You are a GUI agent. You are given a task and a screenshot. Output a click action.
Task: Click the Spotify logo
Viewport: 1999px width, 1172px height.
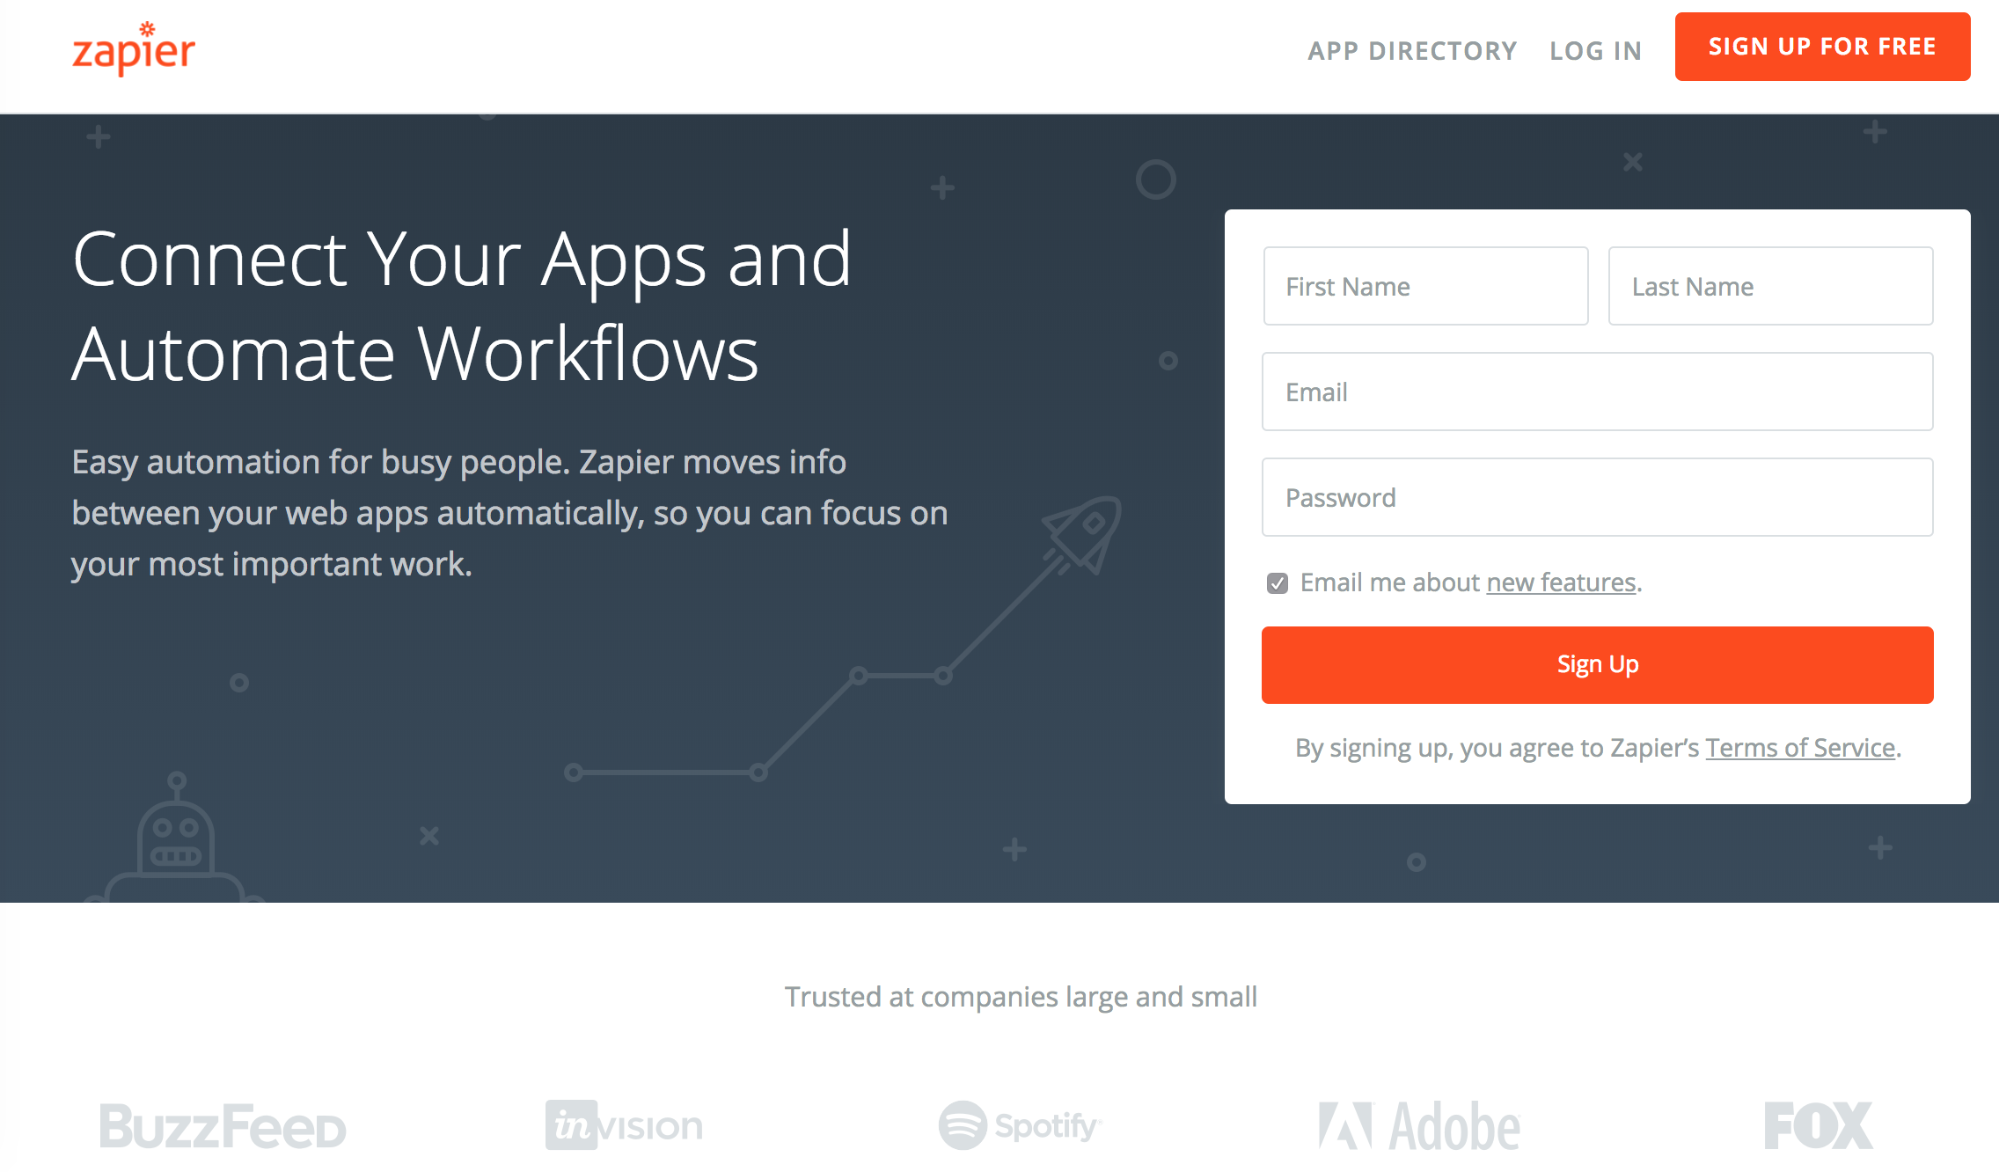[1019, 1126]
